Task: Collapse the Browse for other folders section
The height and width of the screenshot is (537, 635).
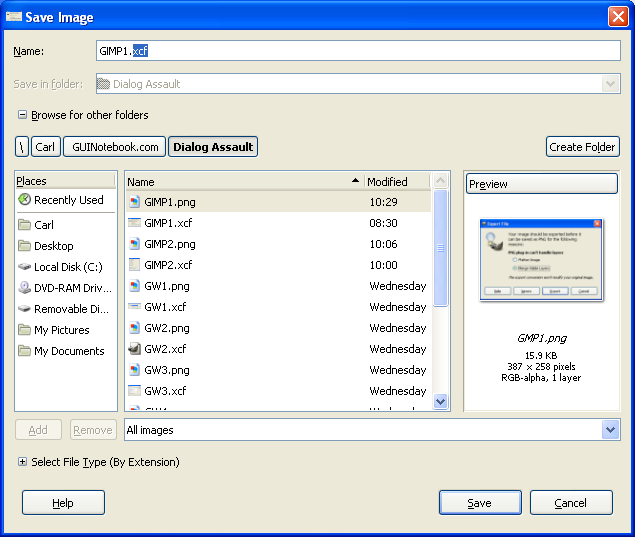Action: 22,115
